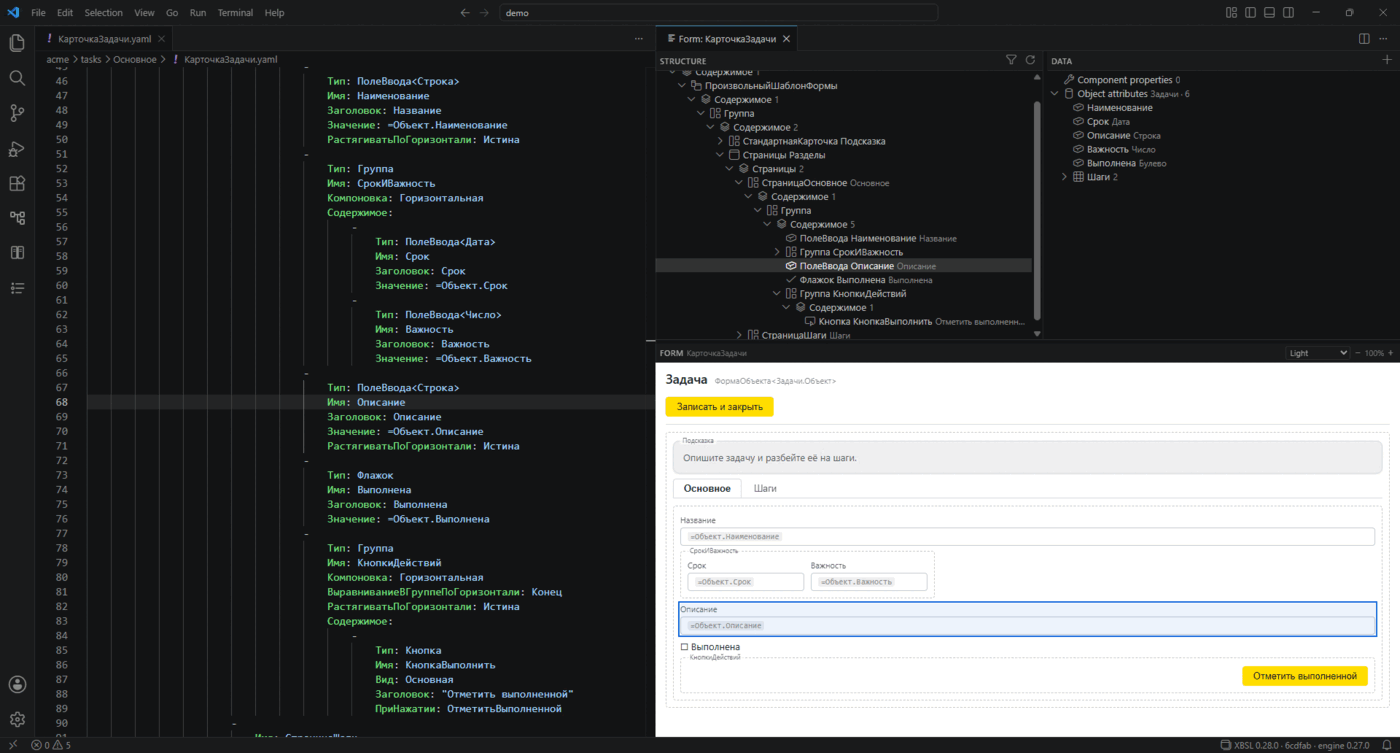Open the Manage gear icon

pyautogui.click(x=17, y=720)
